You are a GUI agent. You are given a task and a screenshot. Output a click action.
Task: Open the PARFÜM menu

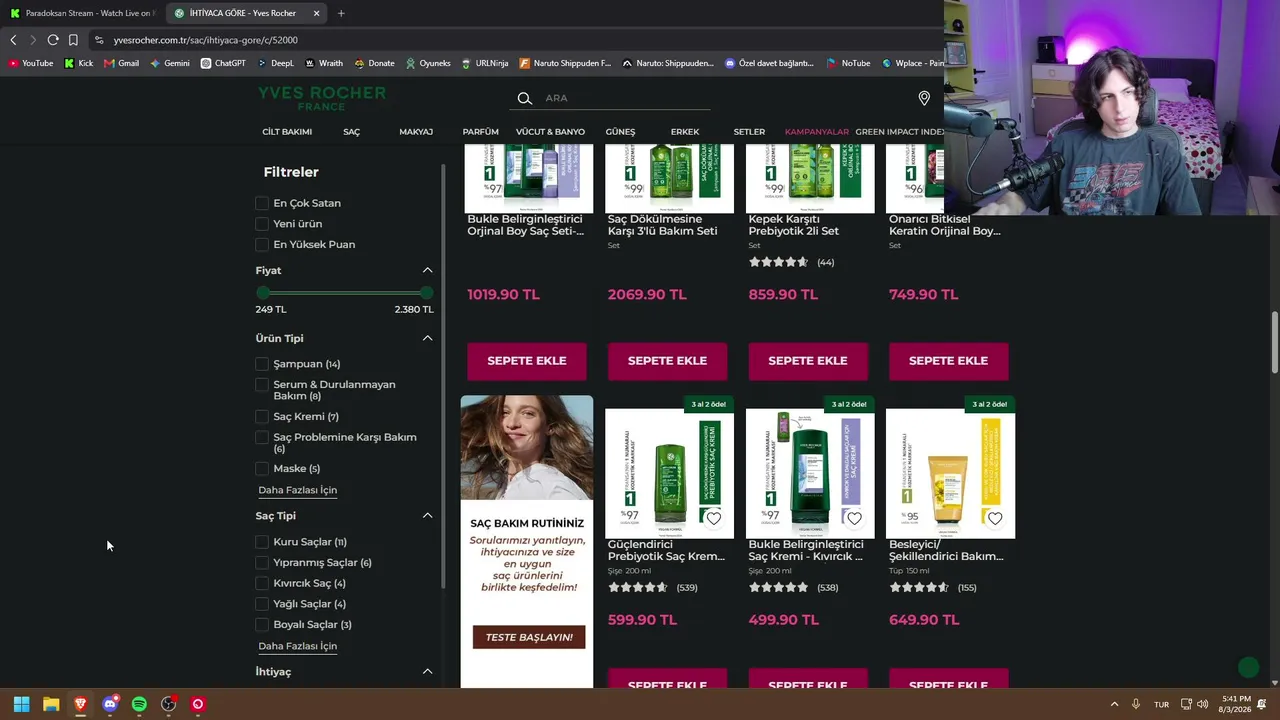tap(481, 132)
